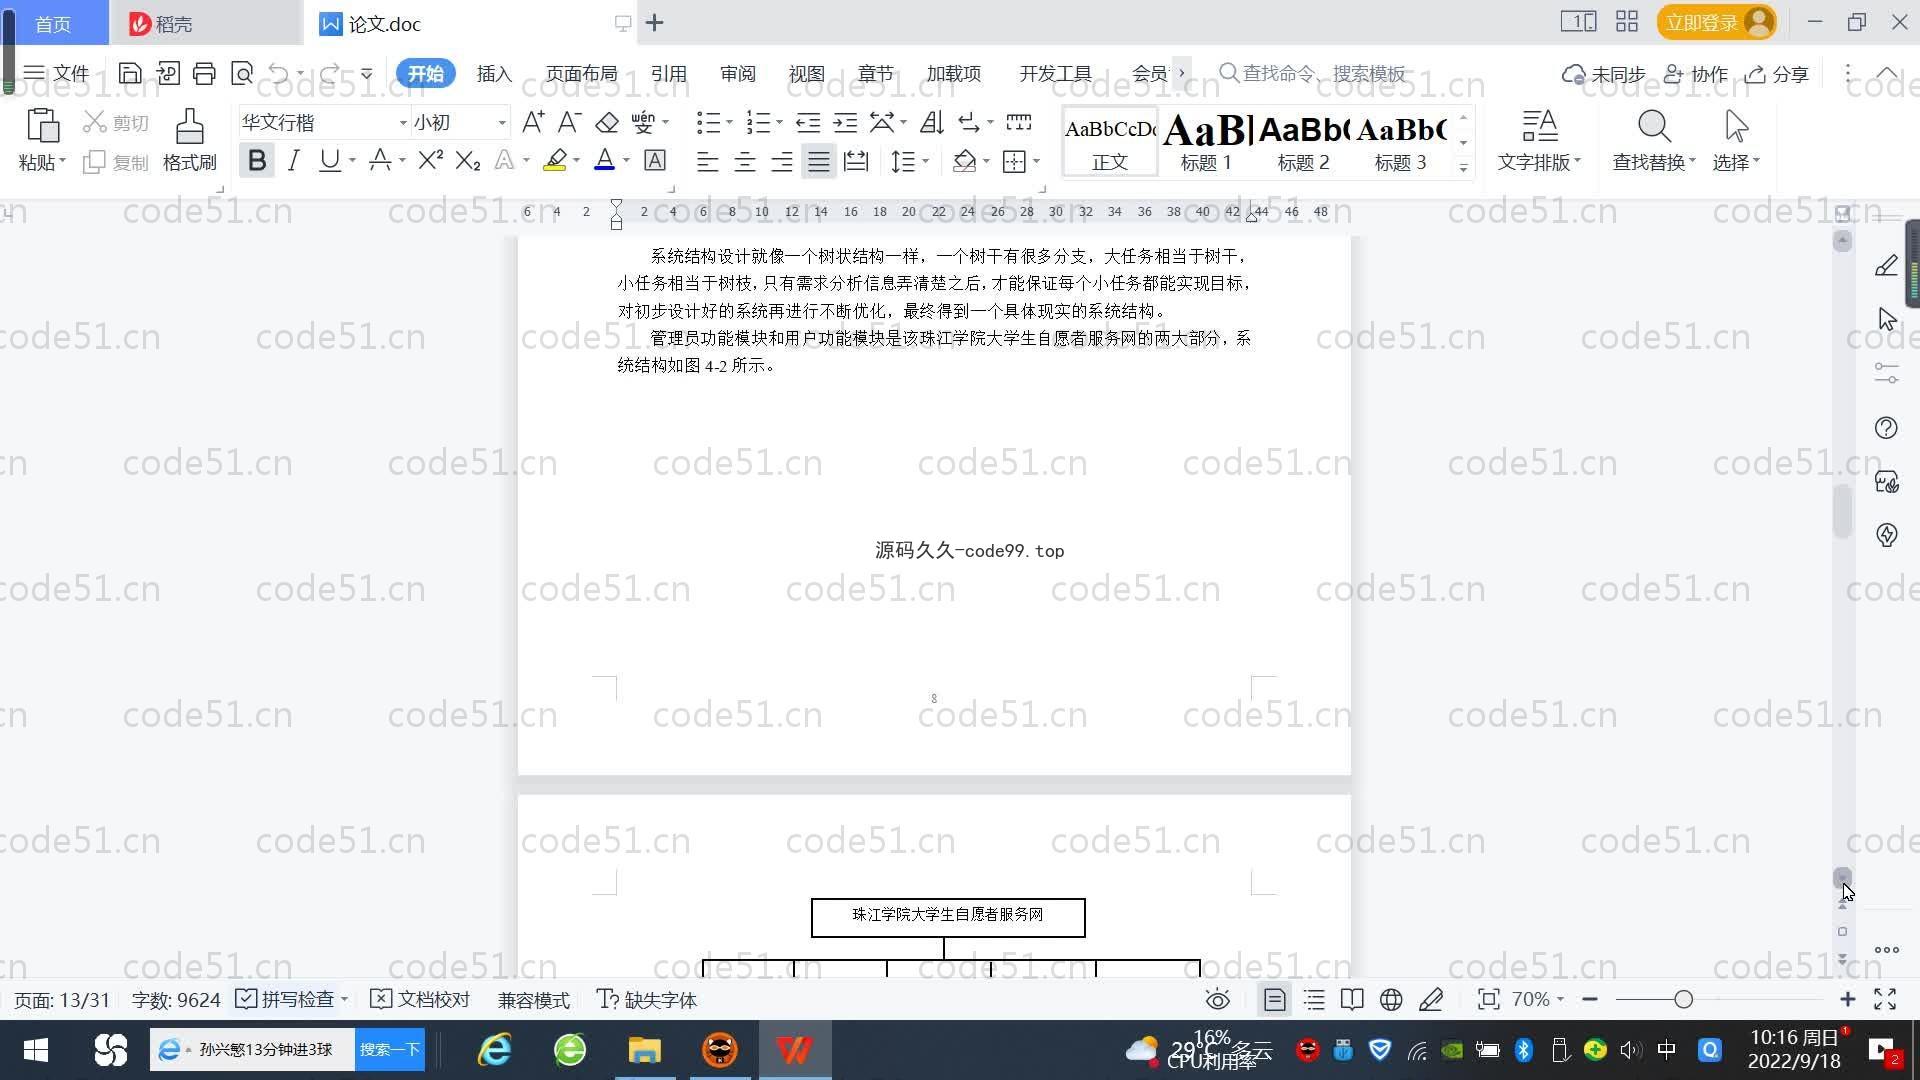Open the 插入 ribbon tab
Image resolution: width=1920 pixels, height=1080 pixels.
point(494,74)
